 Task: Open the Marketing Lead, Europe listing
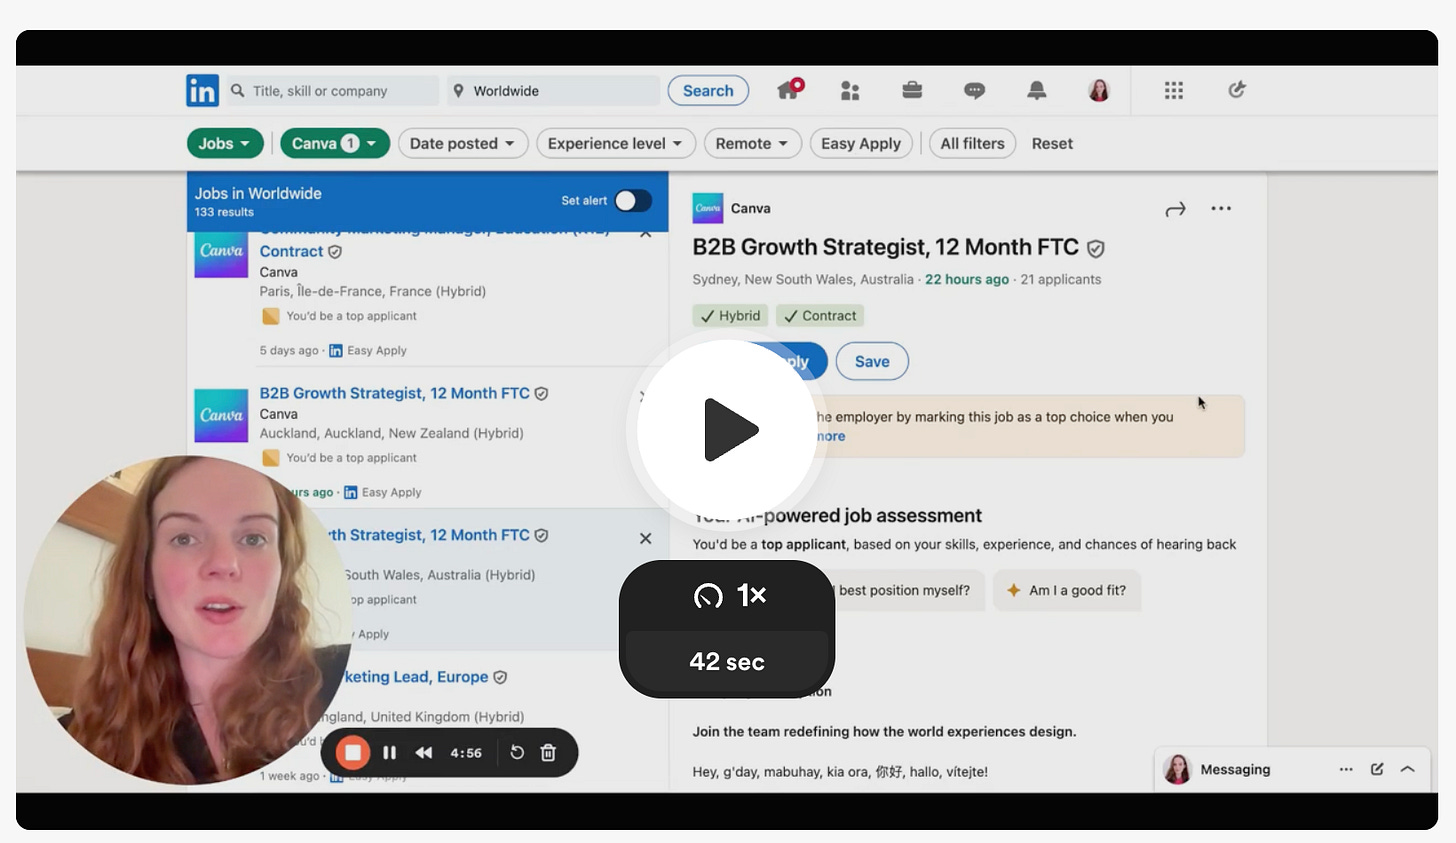(415, 676)
